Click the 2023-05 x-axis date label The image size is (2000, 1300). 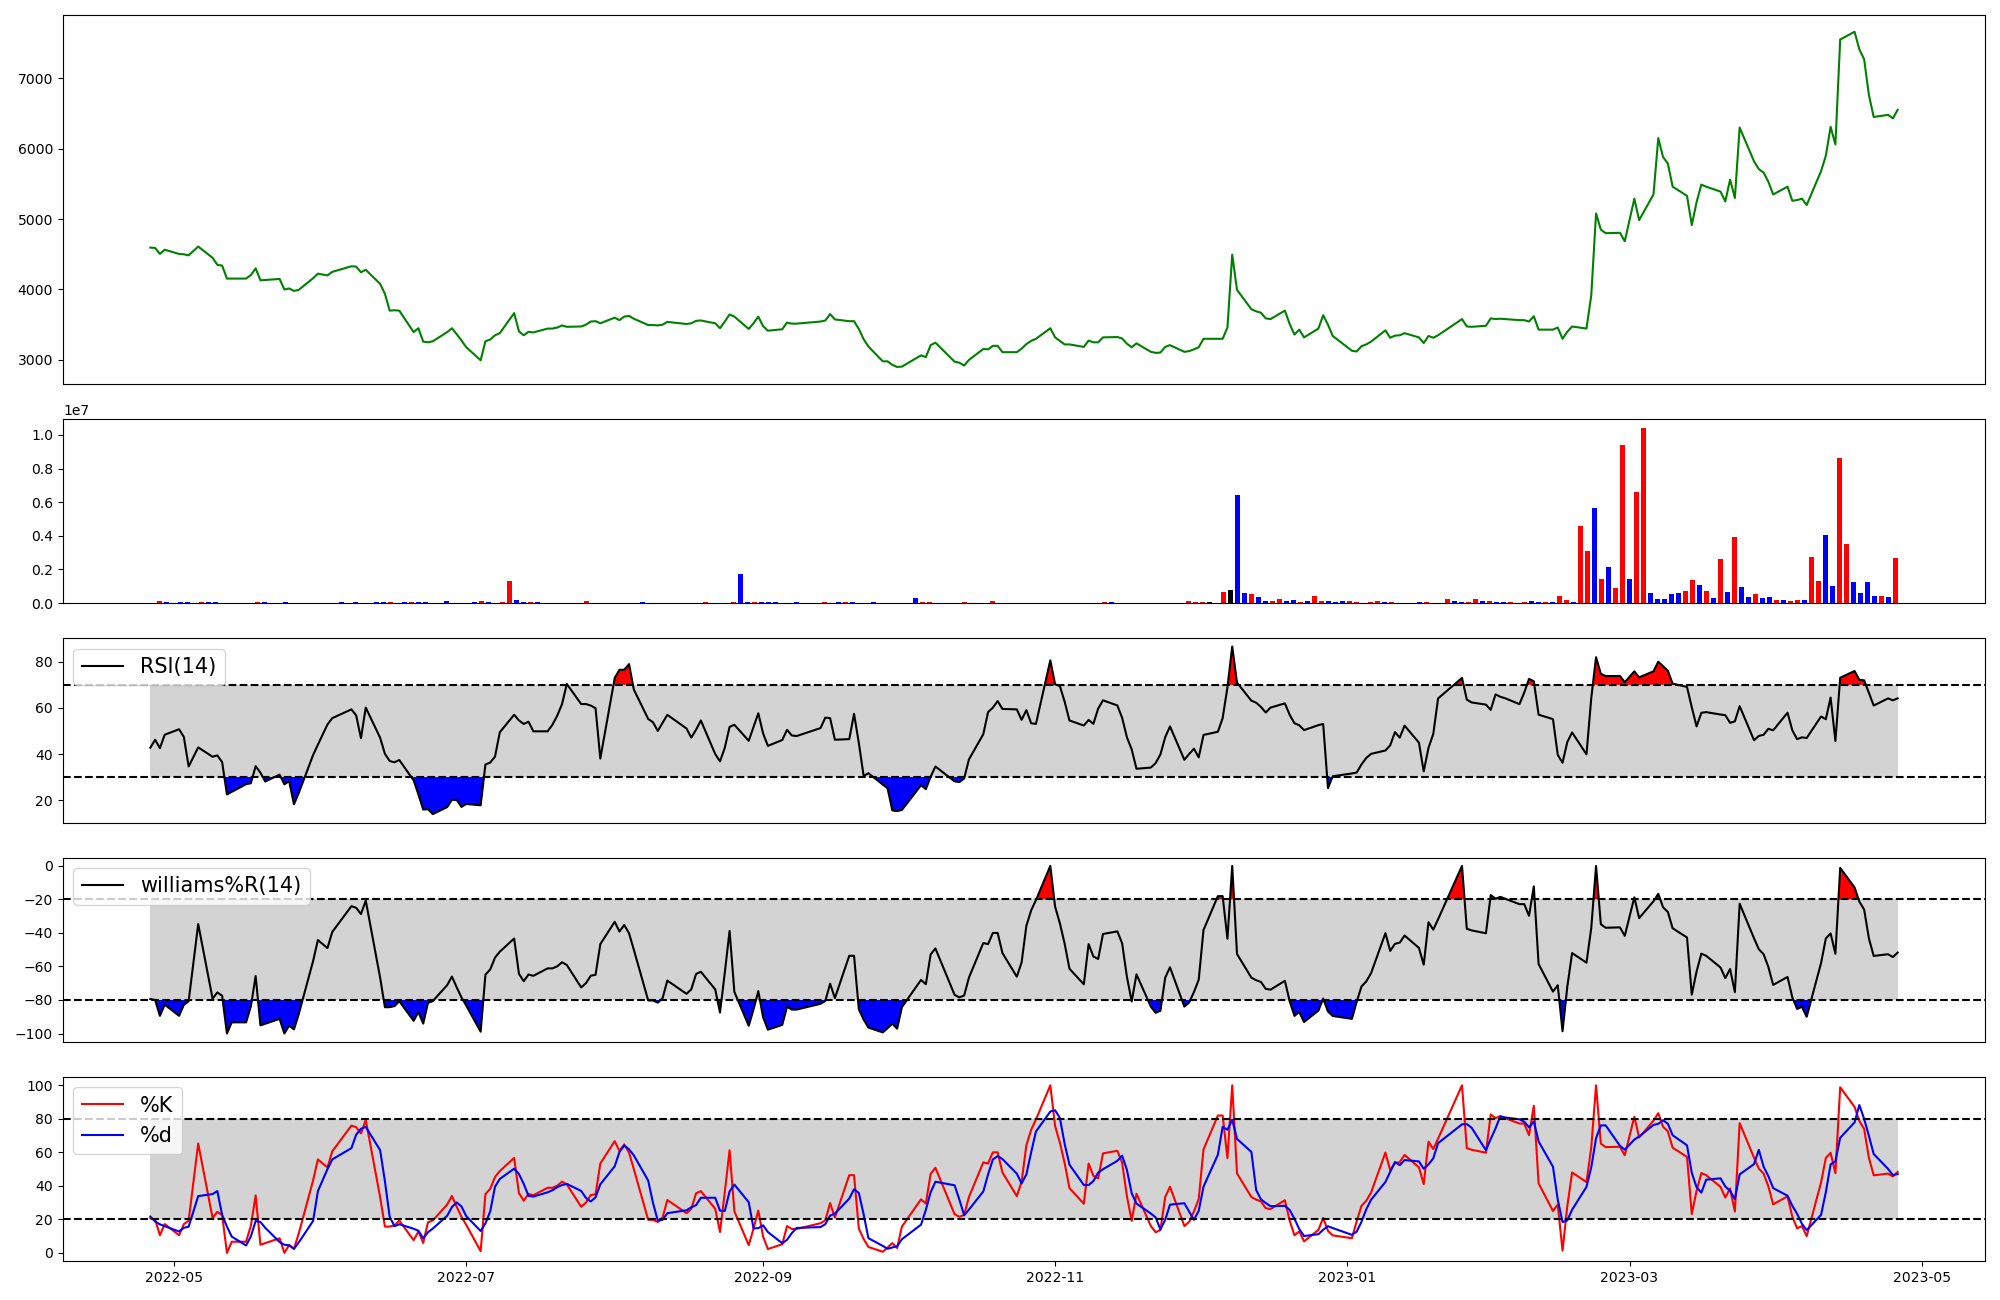point(1922,1277)
